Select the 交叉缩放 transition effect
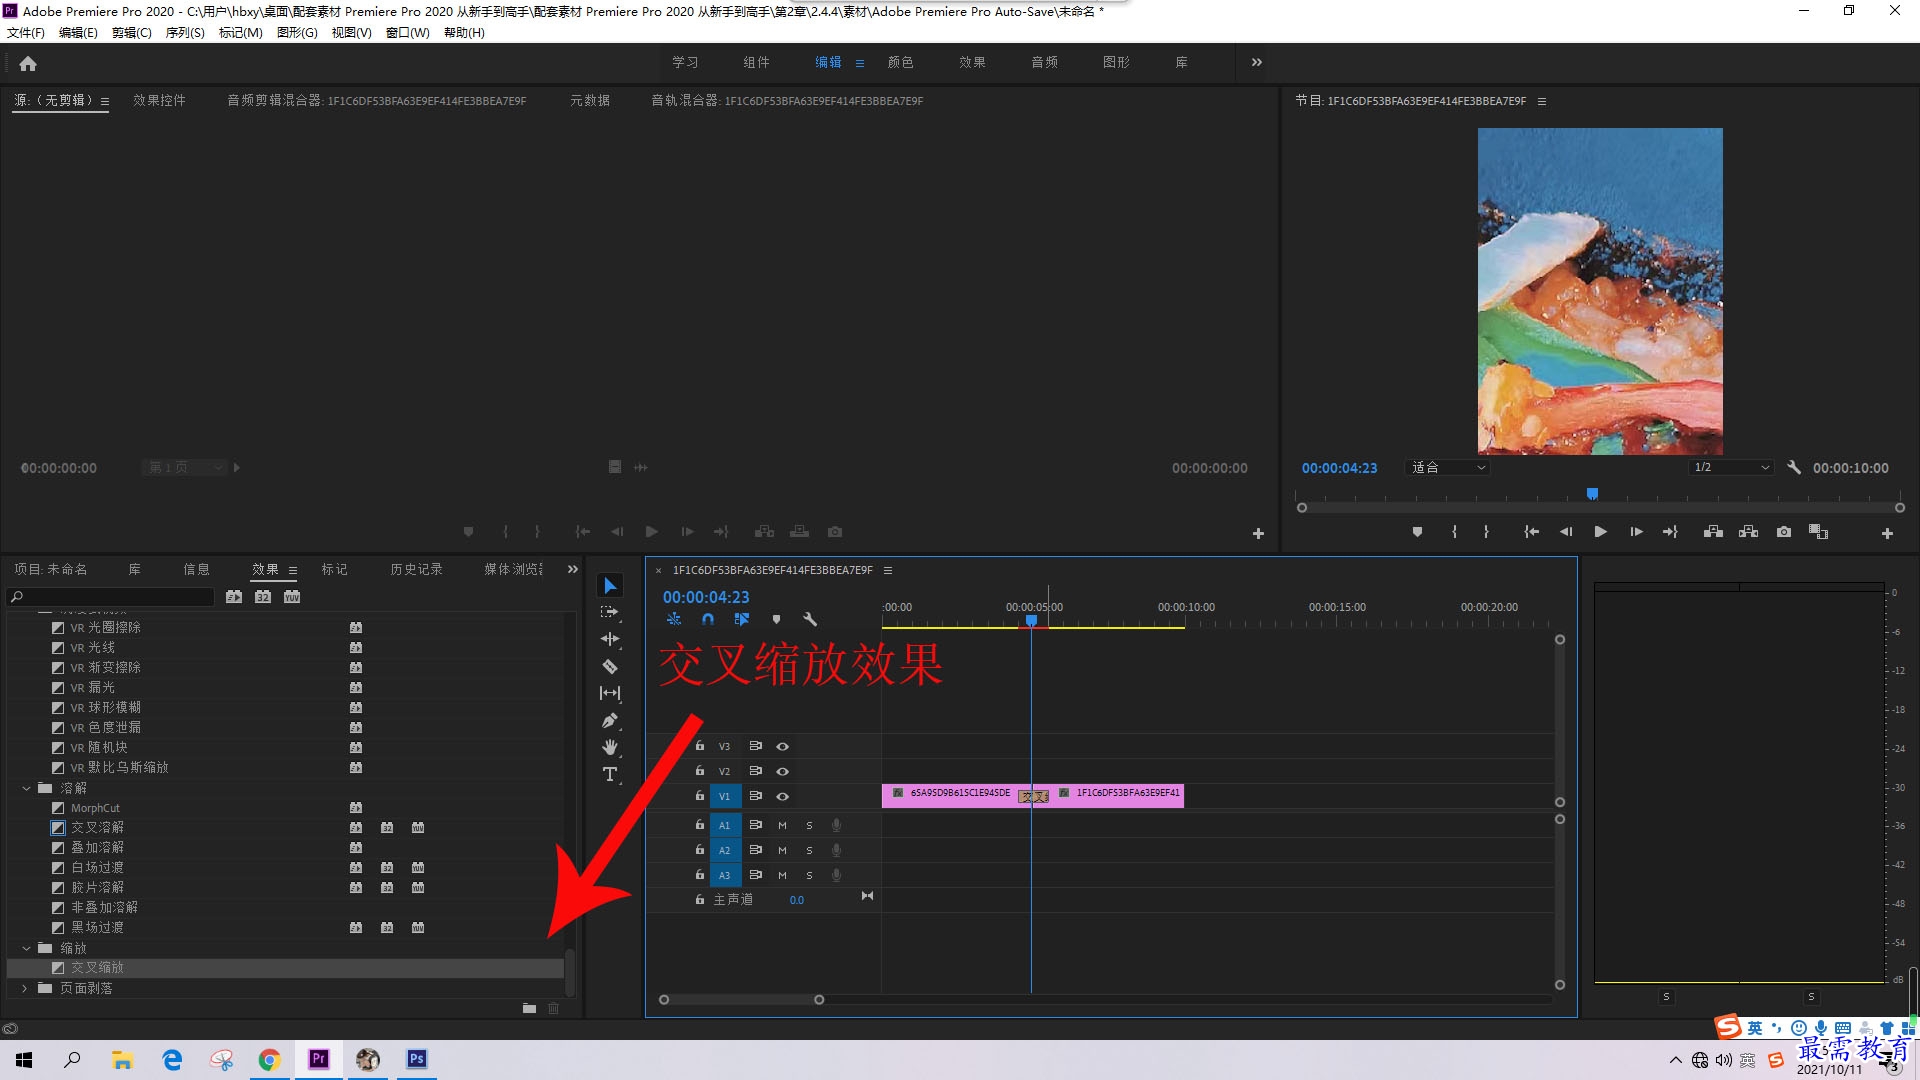Image resolution: width=1920 pixels, height=1080 pixels. [286, 968]
